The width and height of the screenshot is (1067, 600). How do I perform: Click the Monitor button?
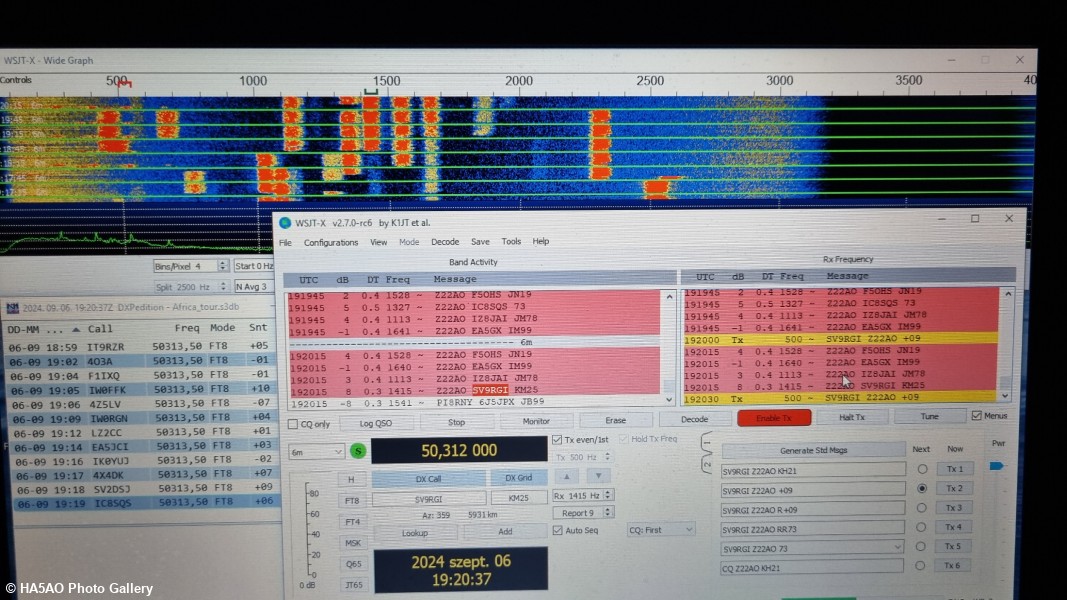(x=536, y=422)
